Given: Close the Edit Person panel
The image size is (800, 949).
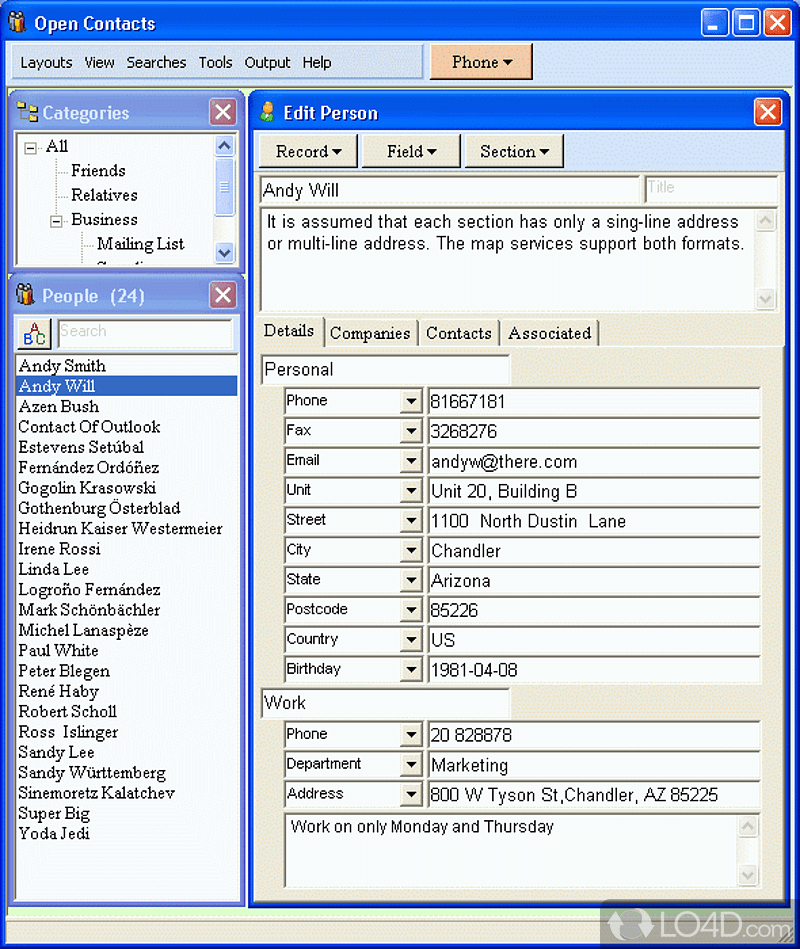Looking at the screenshot, I should (767, 112).
